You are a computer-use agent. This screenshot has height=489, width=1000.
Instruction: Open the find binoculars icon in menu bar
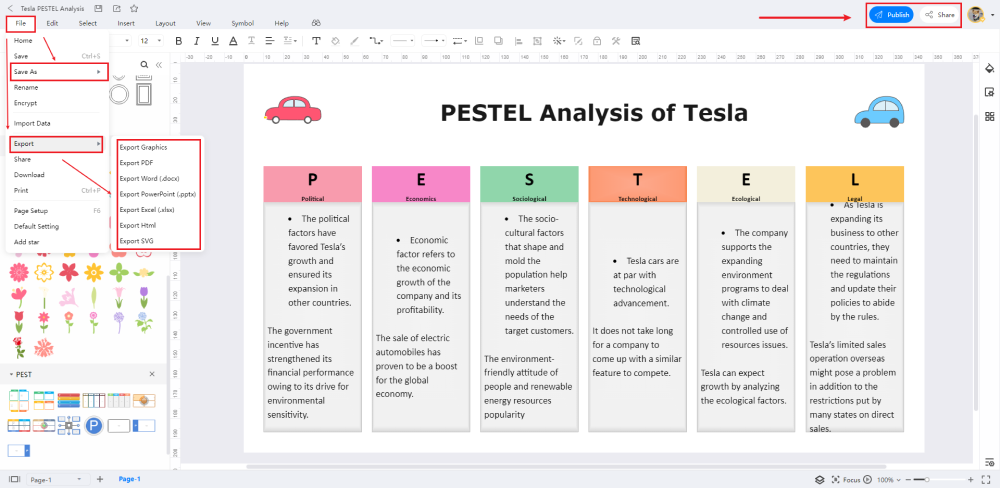tap(316, 24)
